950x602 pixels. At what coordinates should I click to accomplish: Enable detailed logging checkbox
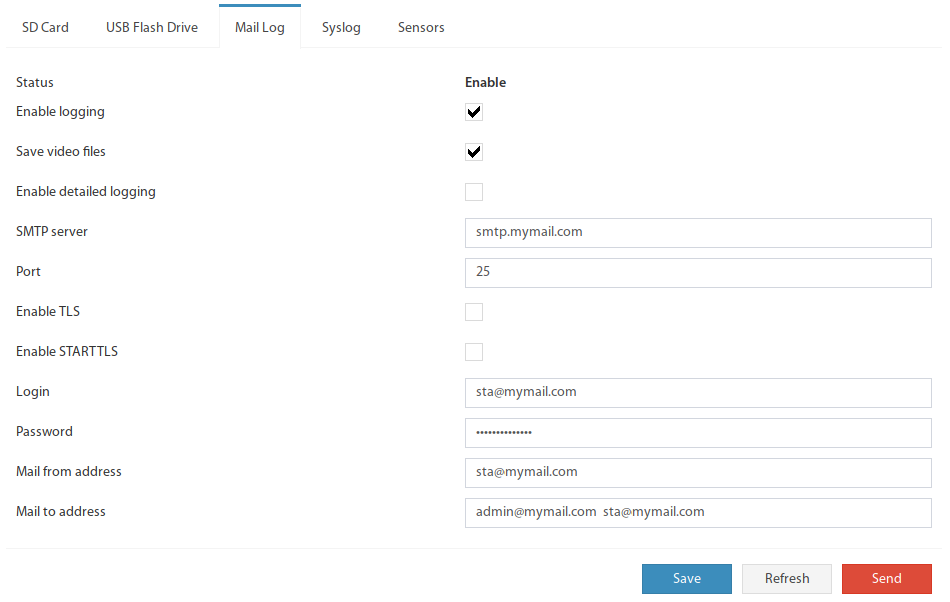[x=474, y=192]
